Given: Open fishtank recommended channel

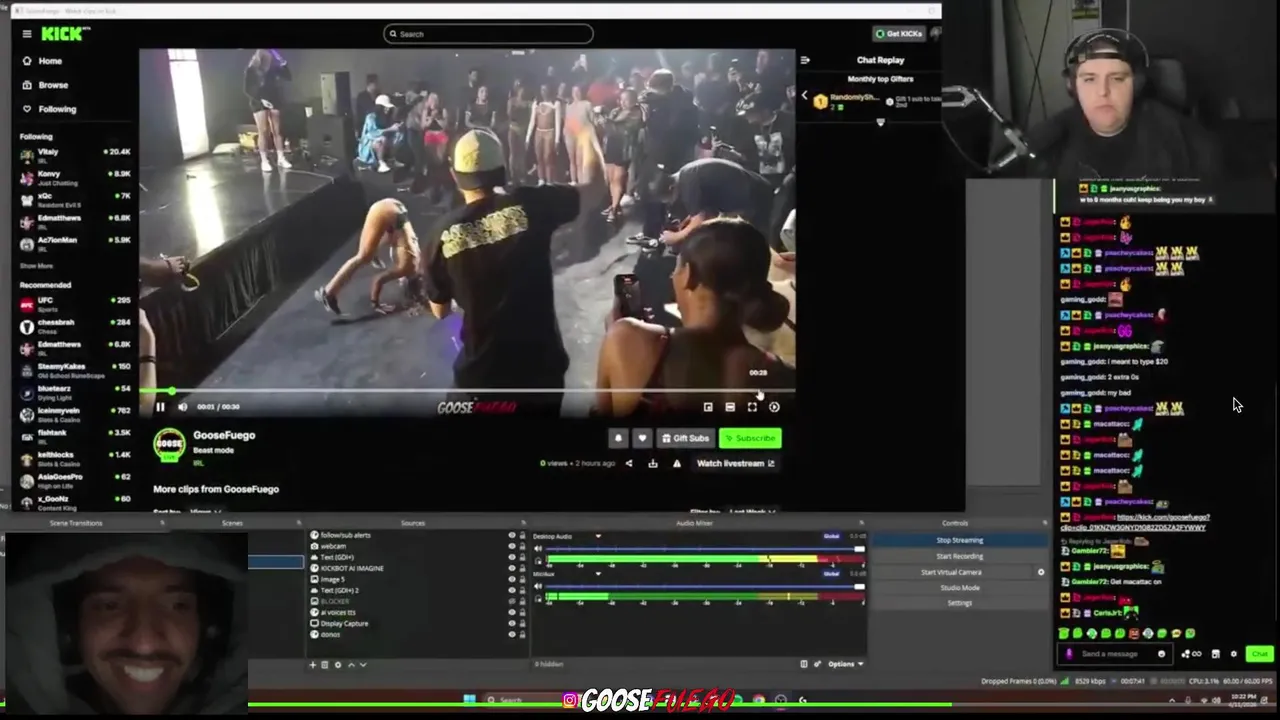Looking at the screenshot, I should click(x=75, y=436).
